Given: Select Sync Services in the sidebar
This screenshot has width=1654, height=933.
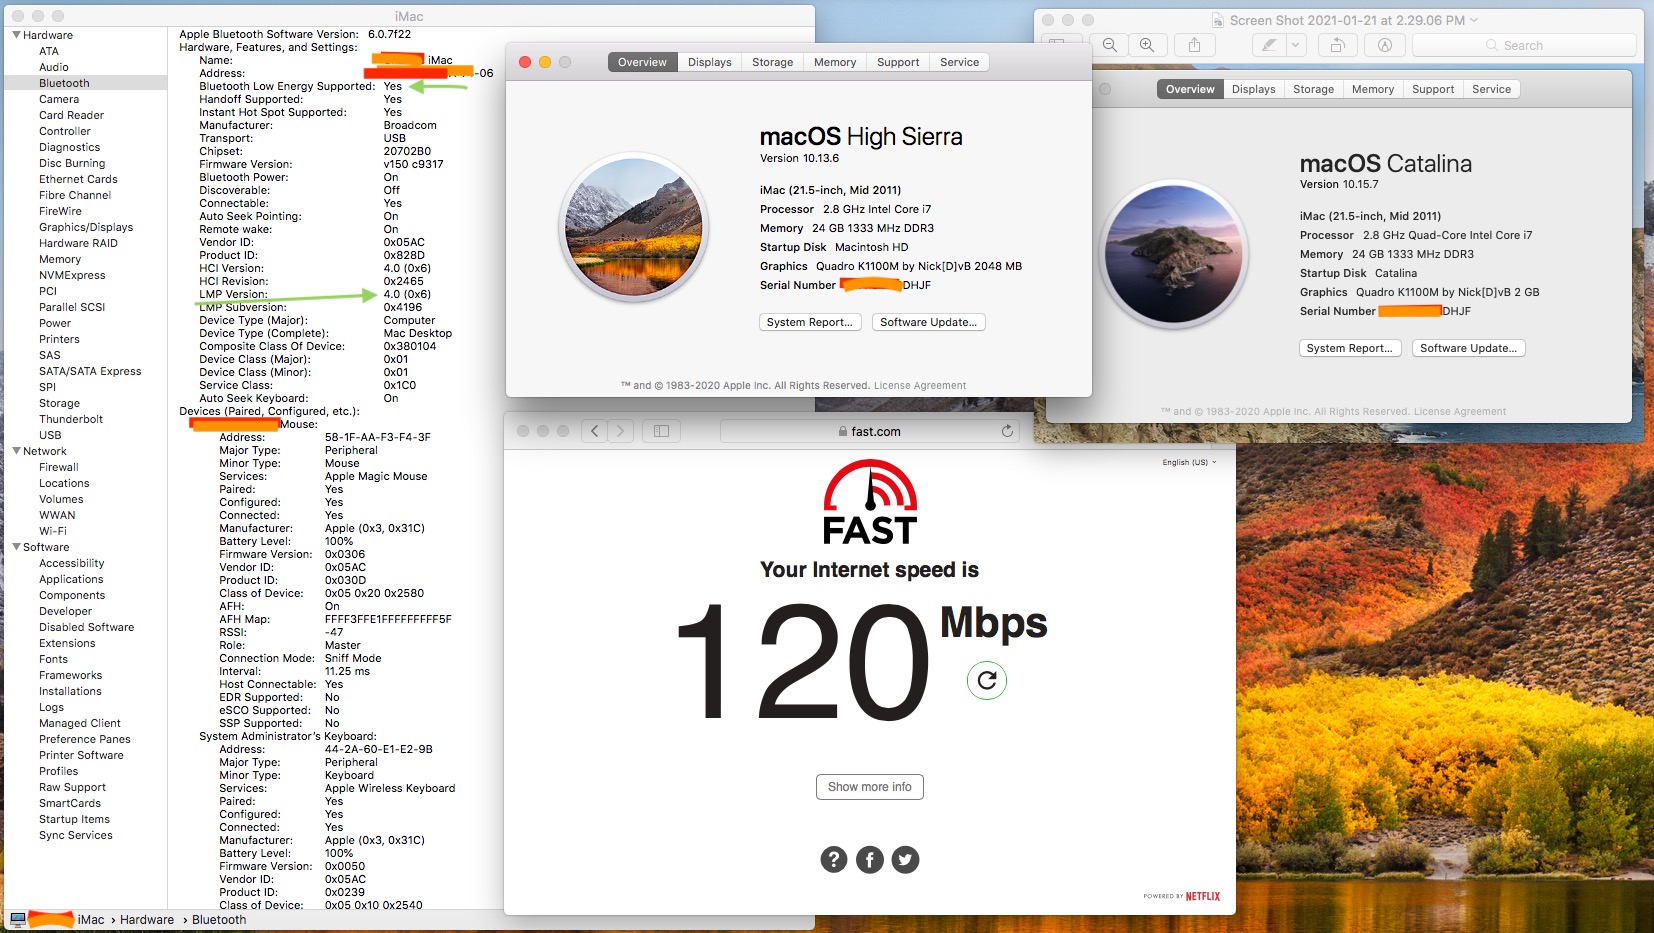Looking at the screenshot, I should [x=76, y=835].
